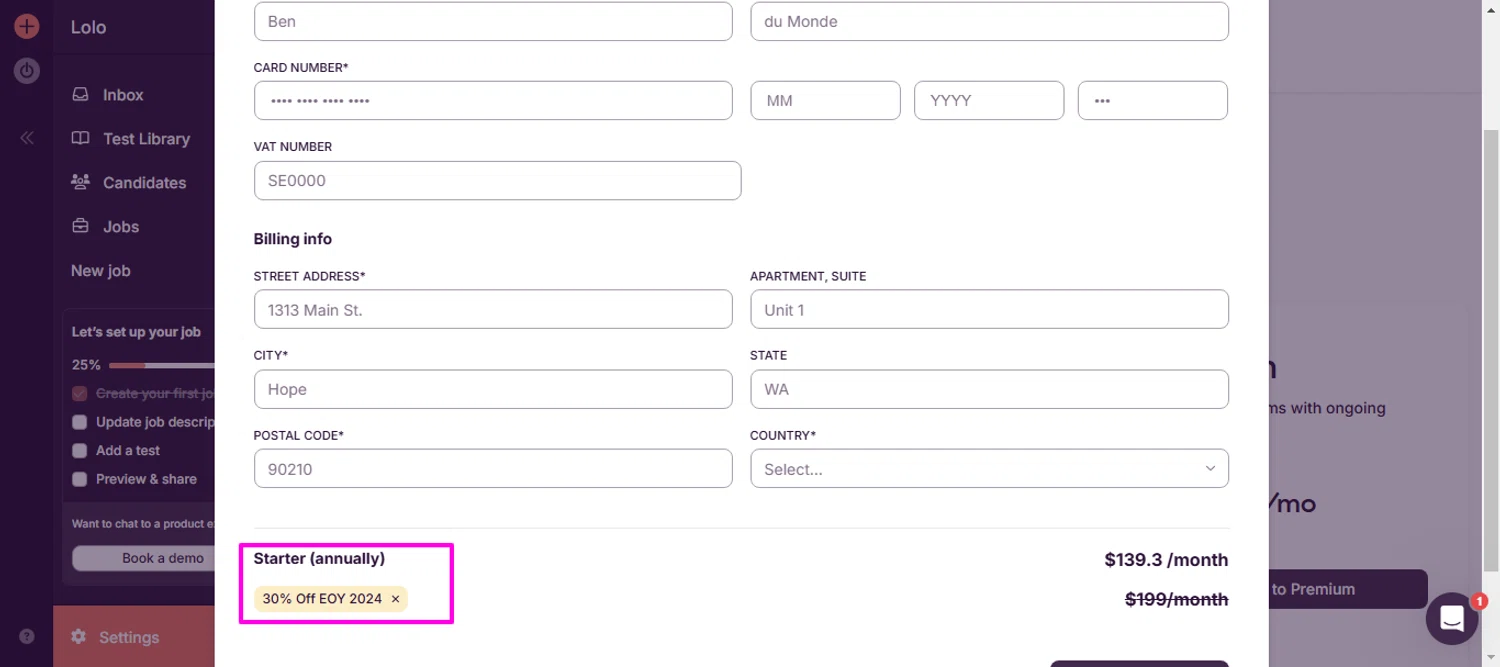Open the chat messenger bubble

(1452, 619)
